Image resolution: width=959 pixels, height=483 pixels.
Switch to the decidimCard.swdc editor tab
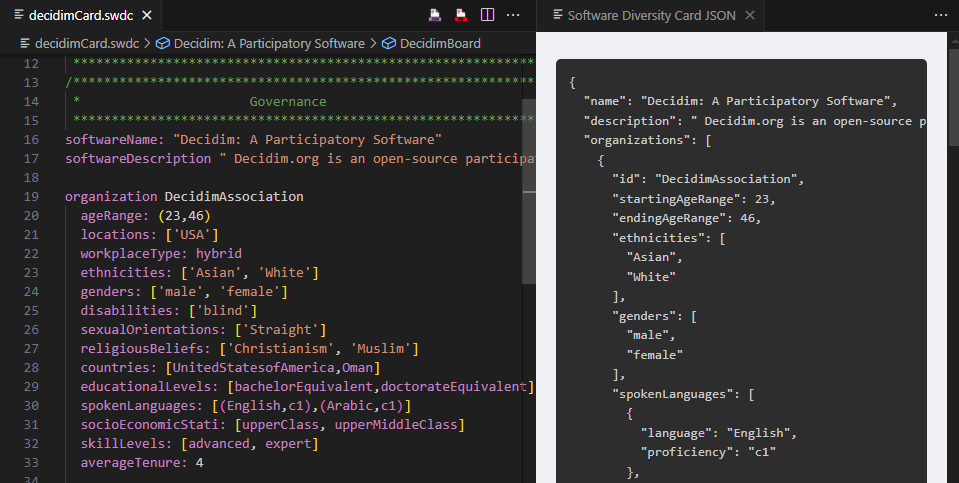coord(83,16)
